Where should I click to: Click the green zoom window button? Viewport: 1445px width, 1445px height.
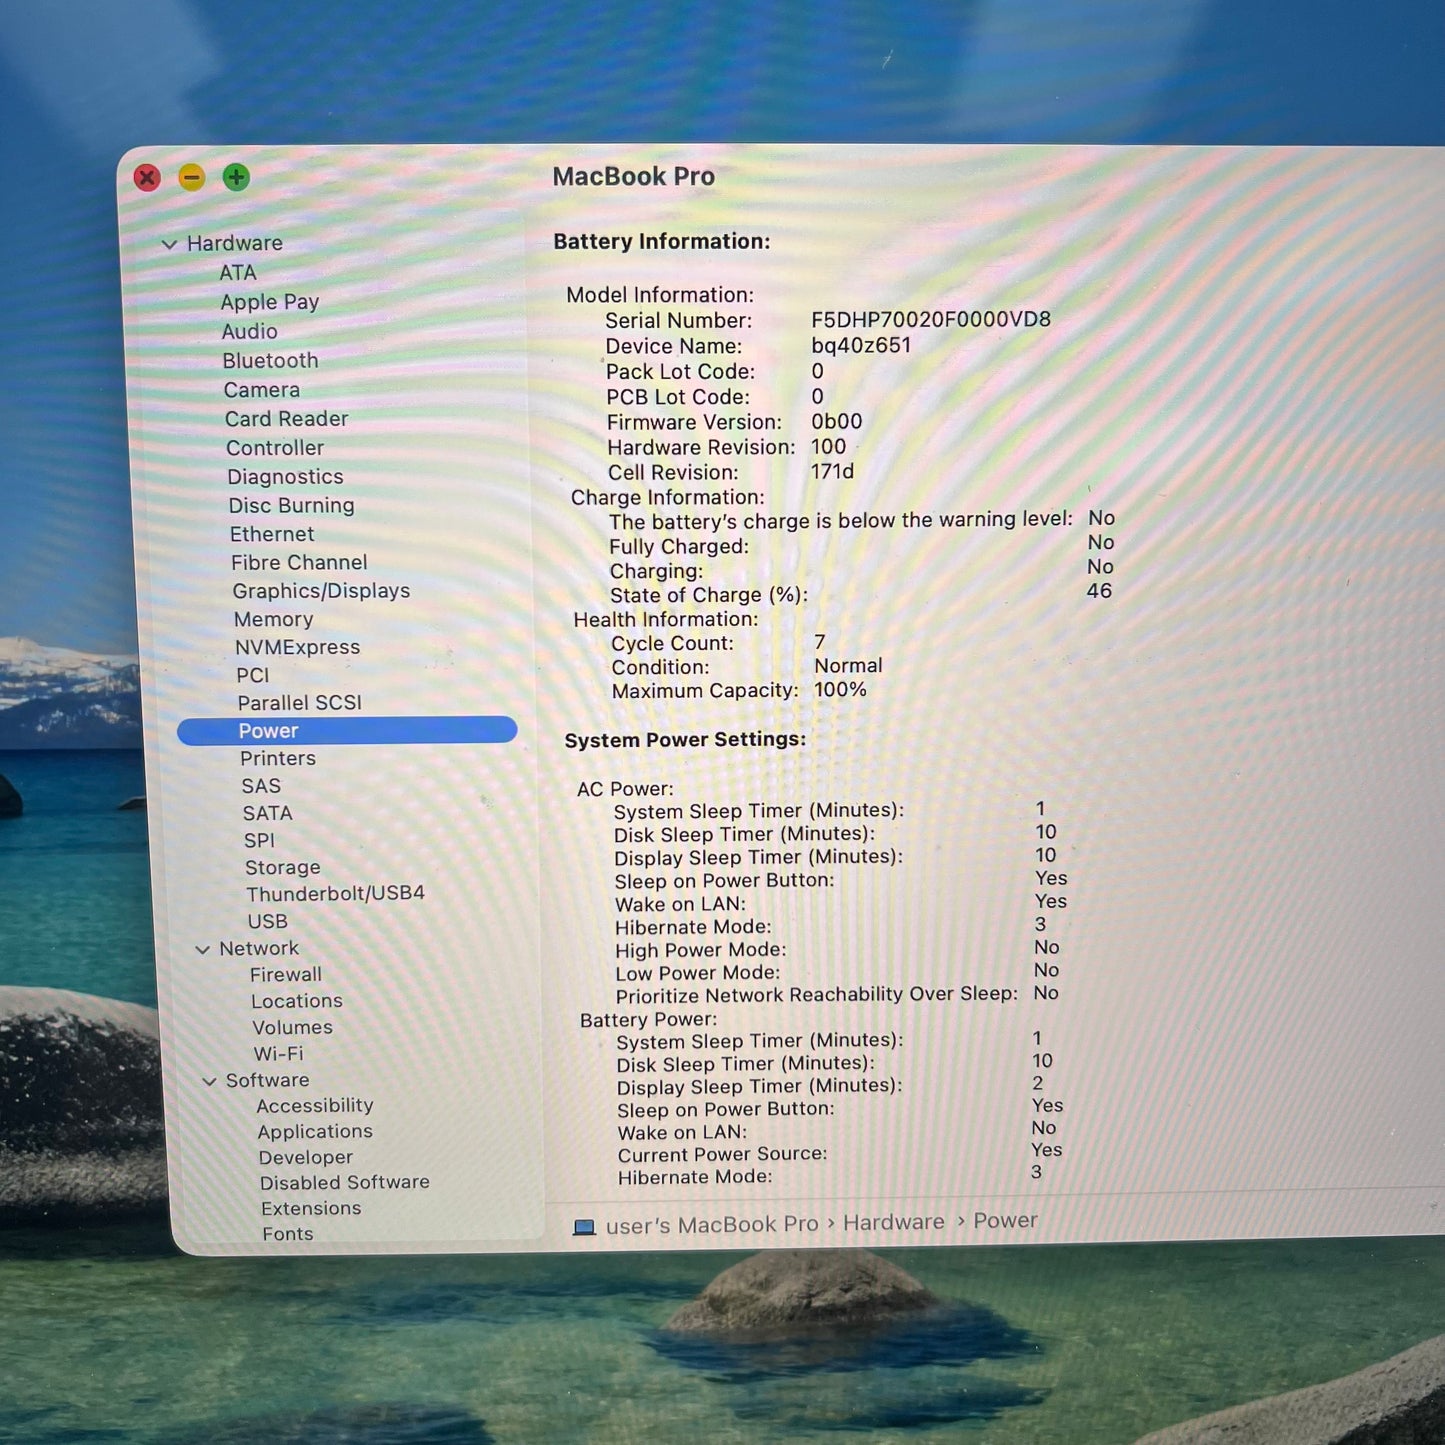pyautogui.click(x=236, y=178)
